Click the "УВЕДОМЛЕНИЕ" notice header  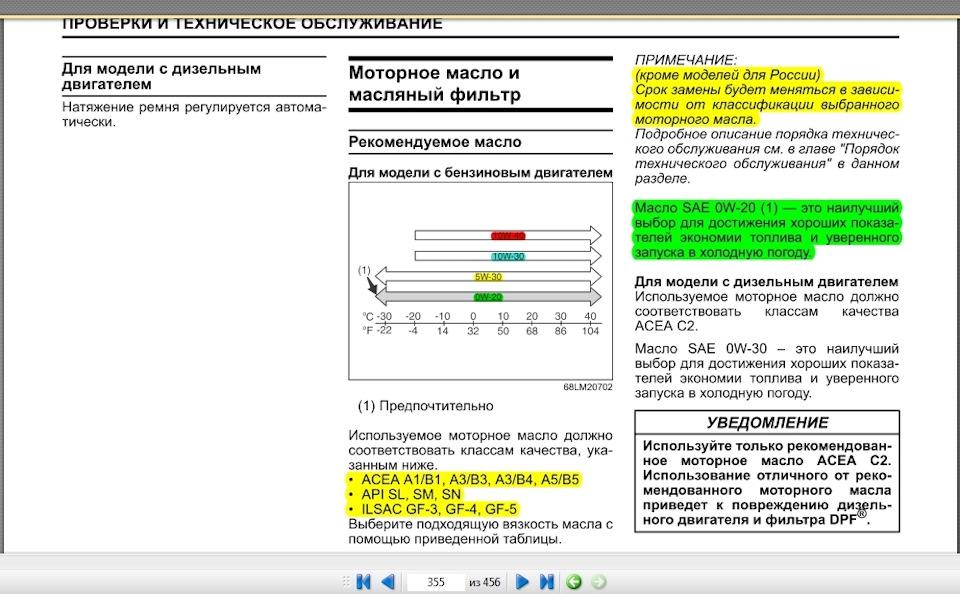767,423
